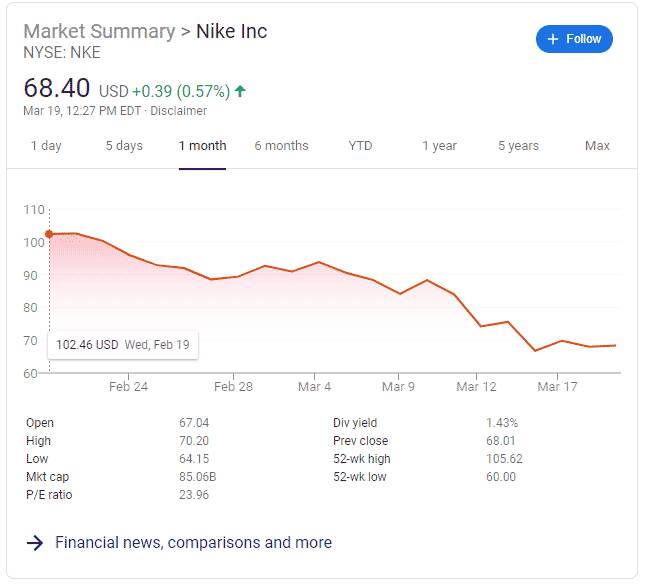Viewport: 647px width, 587px height.
Task: Click the 102.46 USD chart tooltip
Action: click(123, 345)
